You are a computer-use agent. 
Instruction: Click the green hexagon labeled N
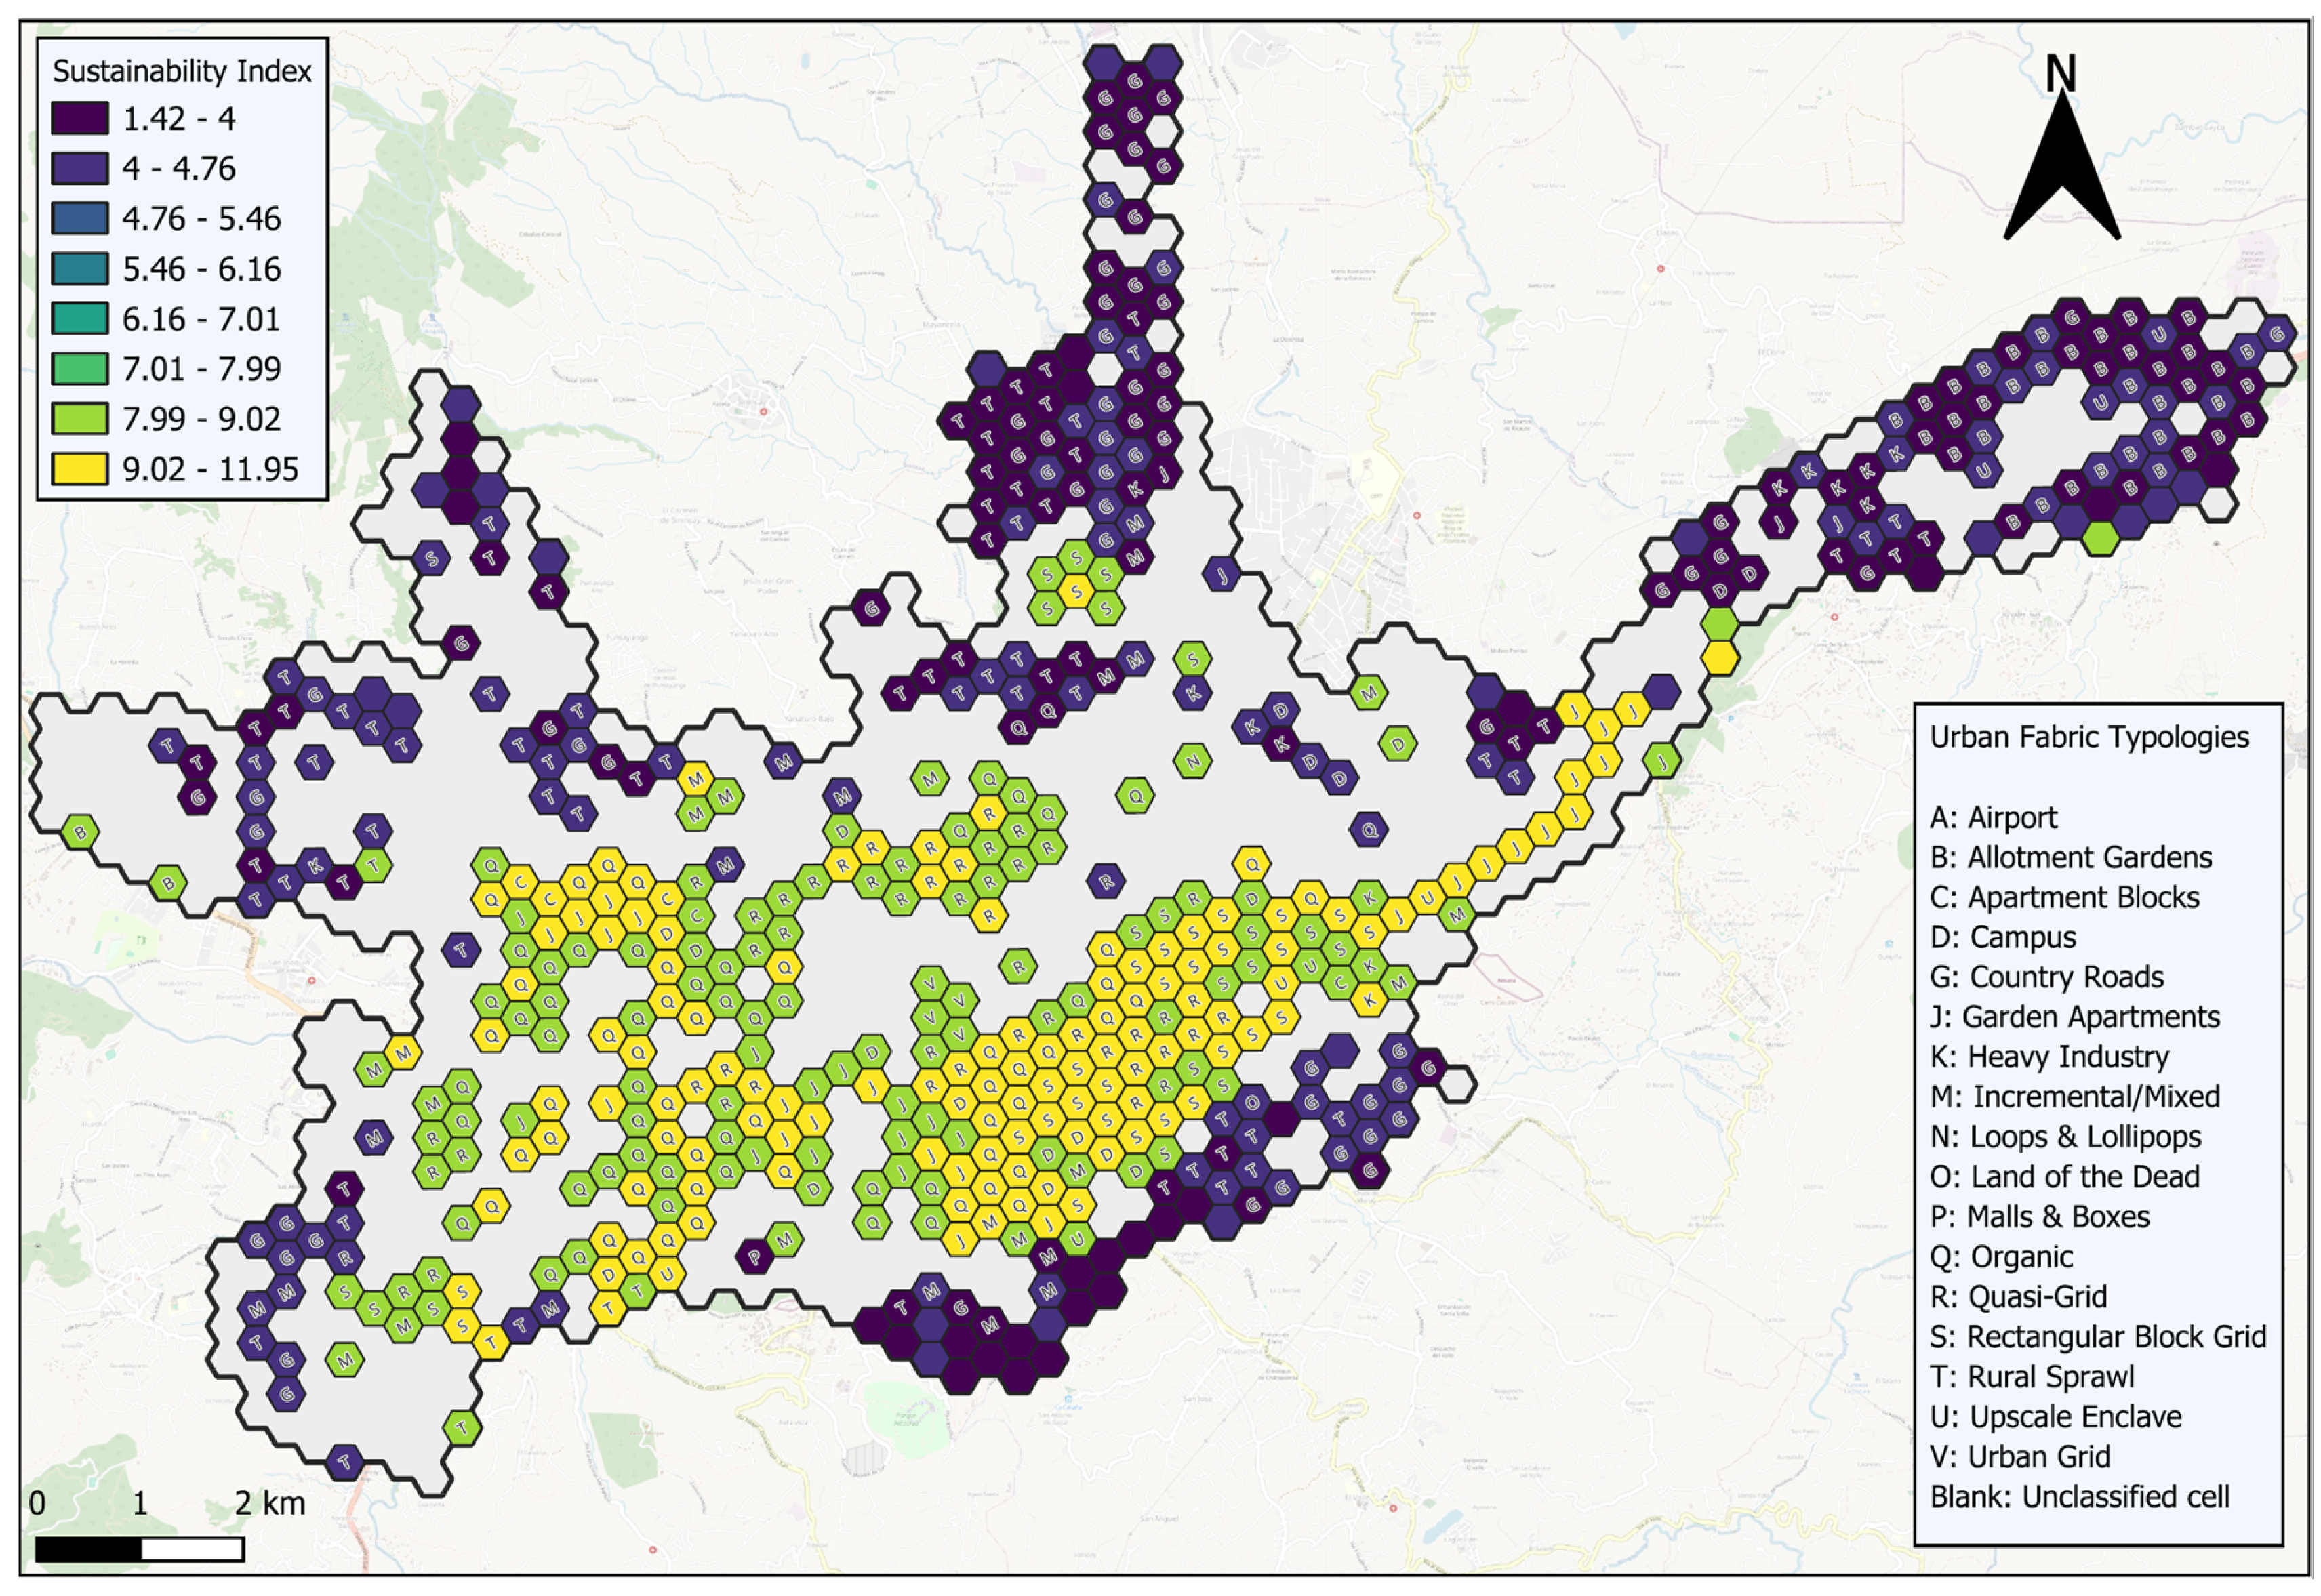coord(1192,762)
